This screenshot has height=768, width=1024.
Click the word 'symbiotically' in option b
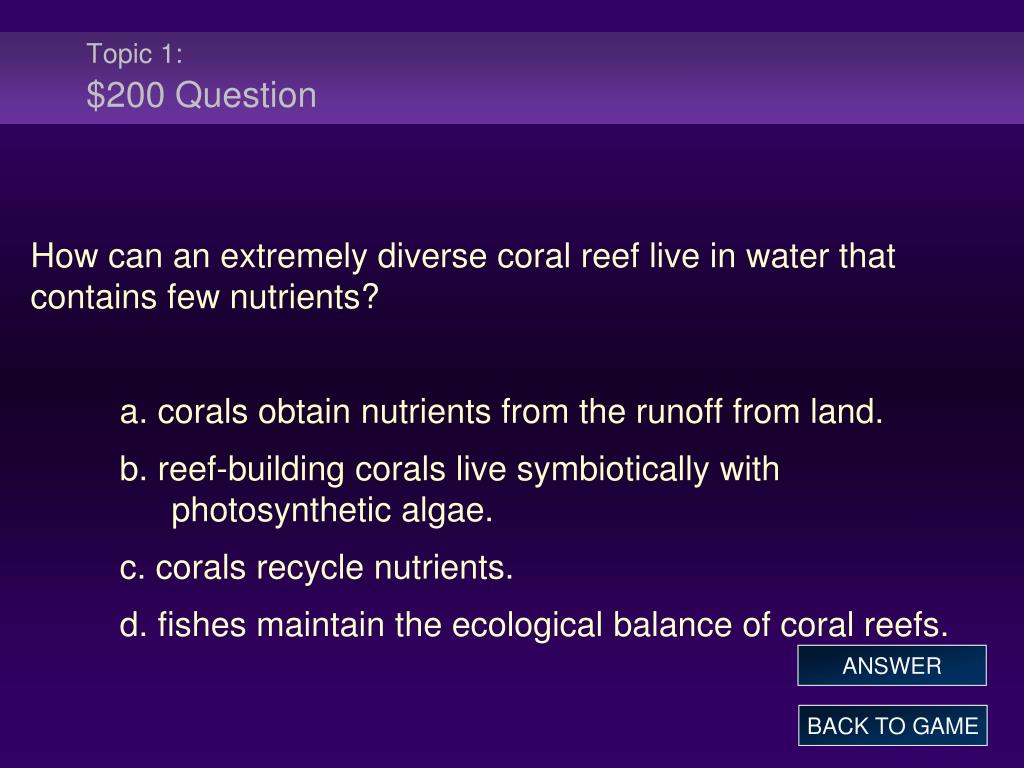[612, 471]
